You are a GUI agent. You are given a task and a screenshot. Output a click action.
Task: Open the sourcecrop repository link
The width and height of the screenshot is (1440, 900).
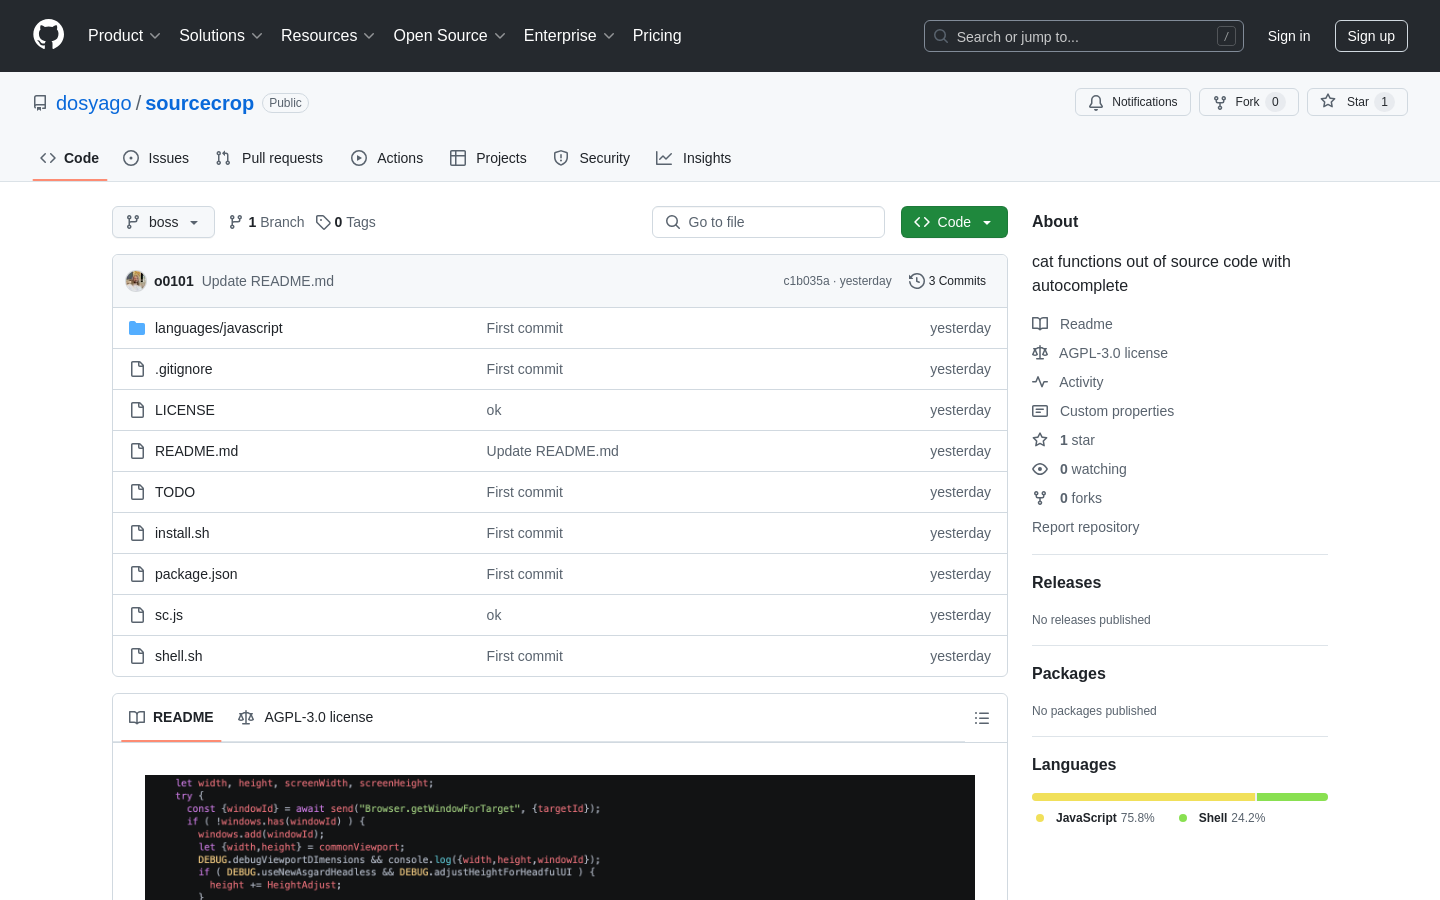[200, 103]
